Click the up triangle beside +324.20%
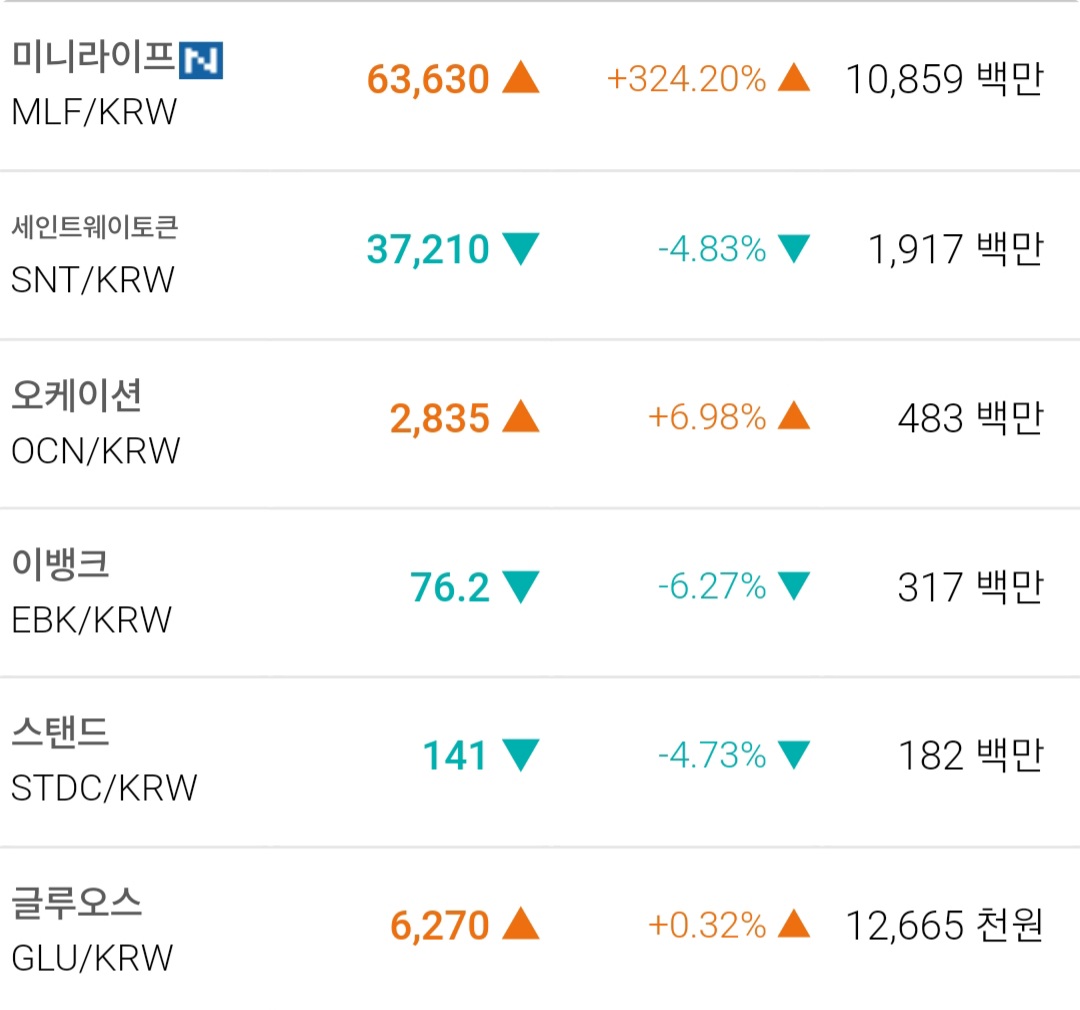The image size is (1080, 1010). [793, 78]
